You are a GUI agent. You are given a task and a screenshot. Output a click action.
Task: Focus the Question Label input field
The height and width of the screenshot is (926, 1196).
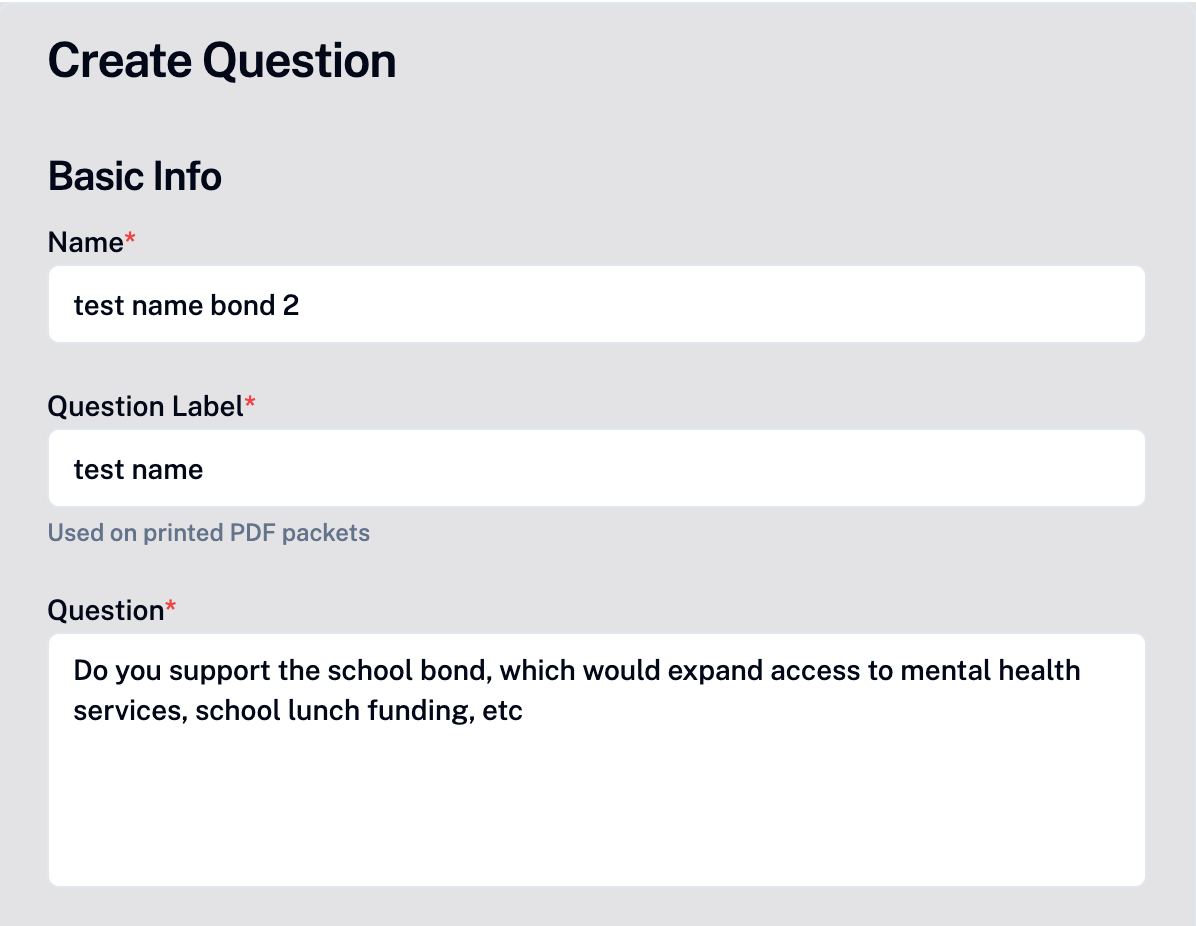[x=596, y=468]
